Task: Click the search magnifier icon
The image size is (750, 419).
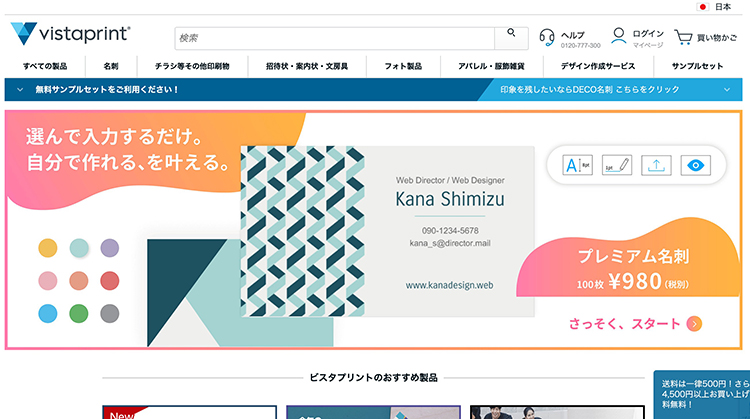Action: pos(511,33)
